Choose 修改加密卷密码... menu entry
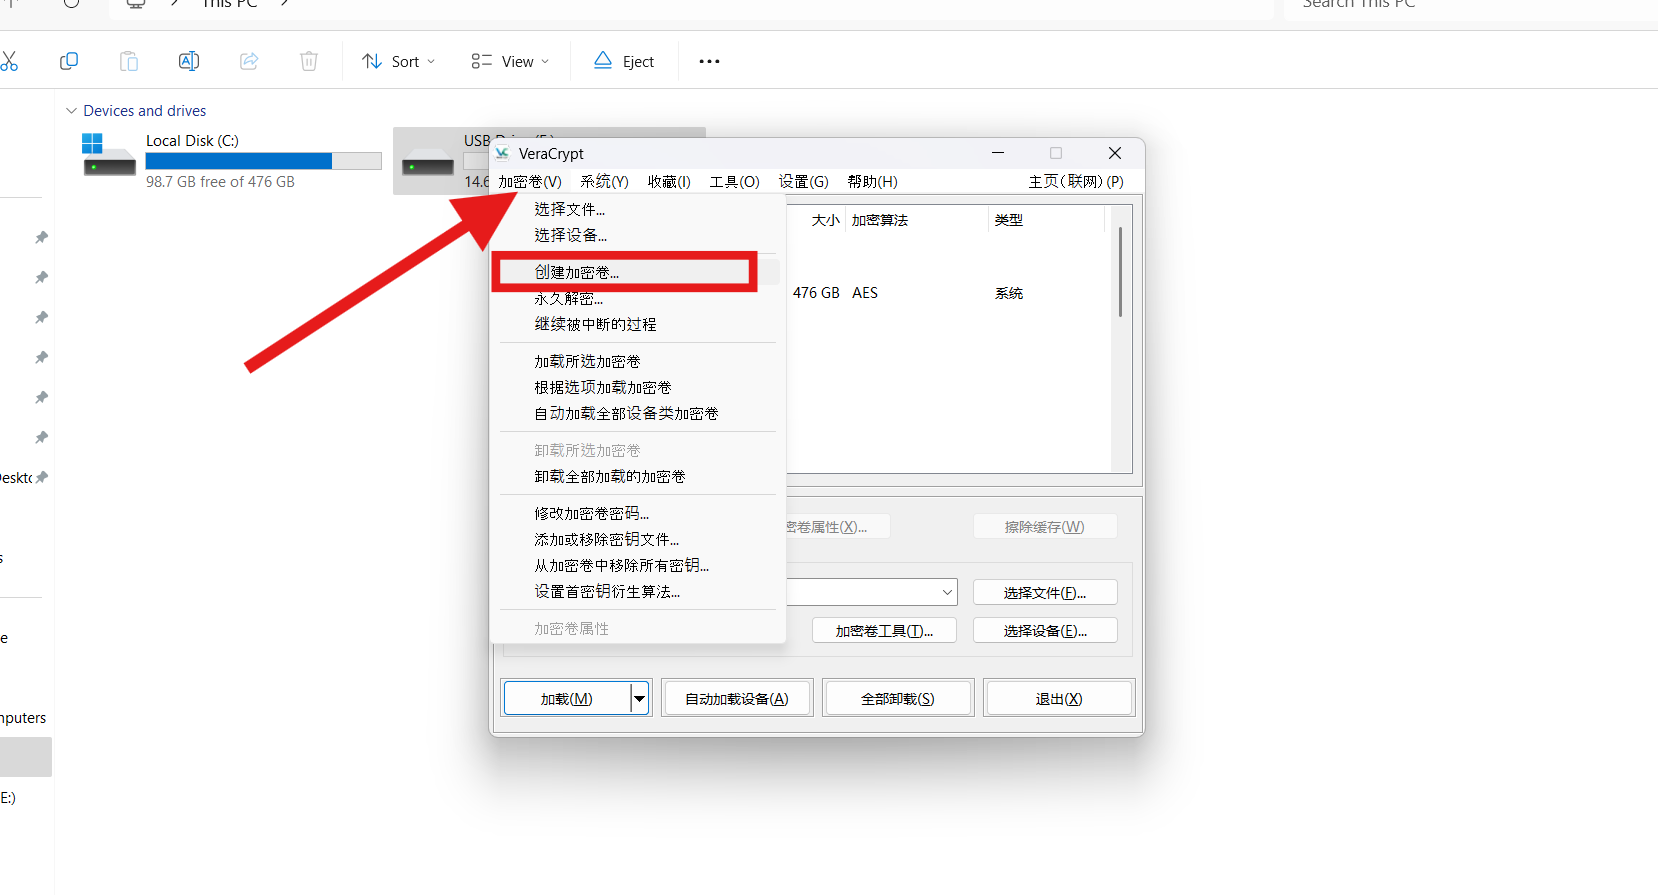 click(x=638, y=513)
